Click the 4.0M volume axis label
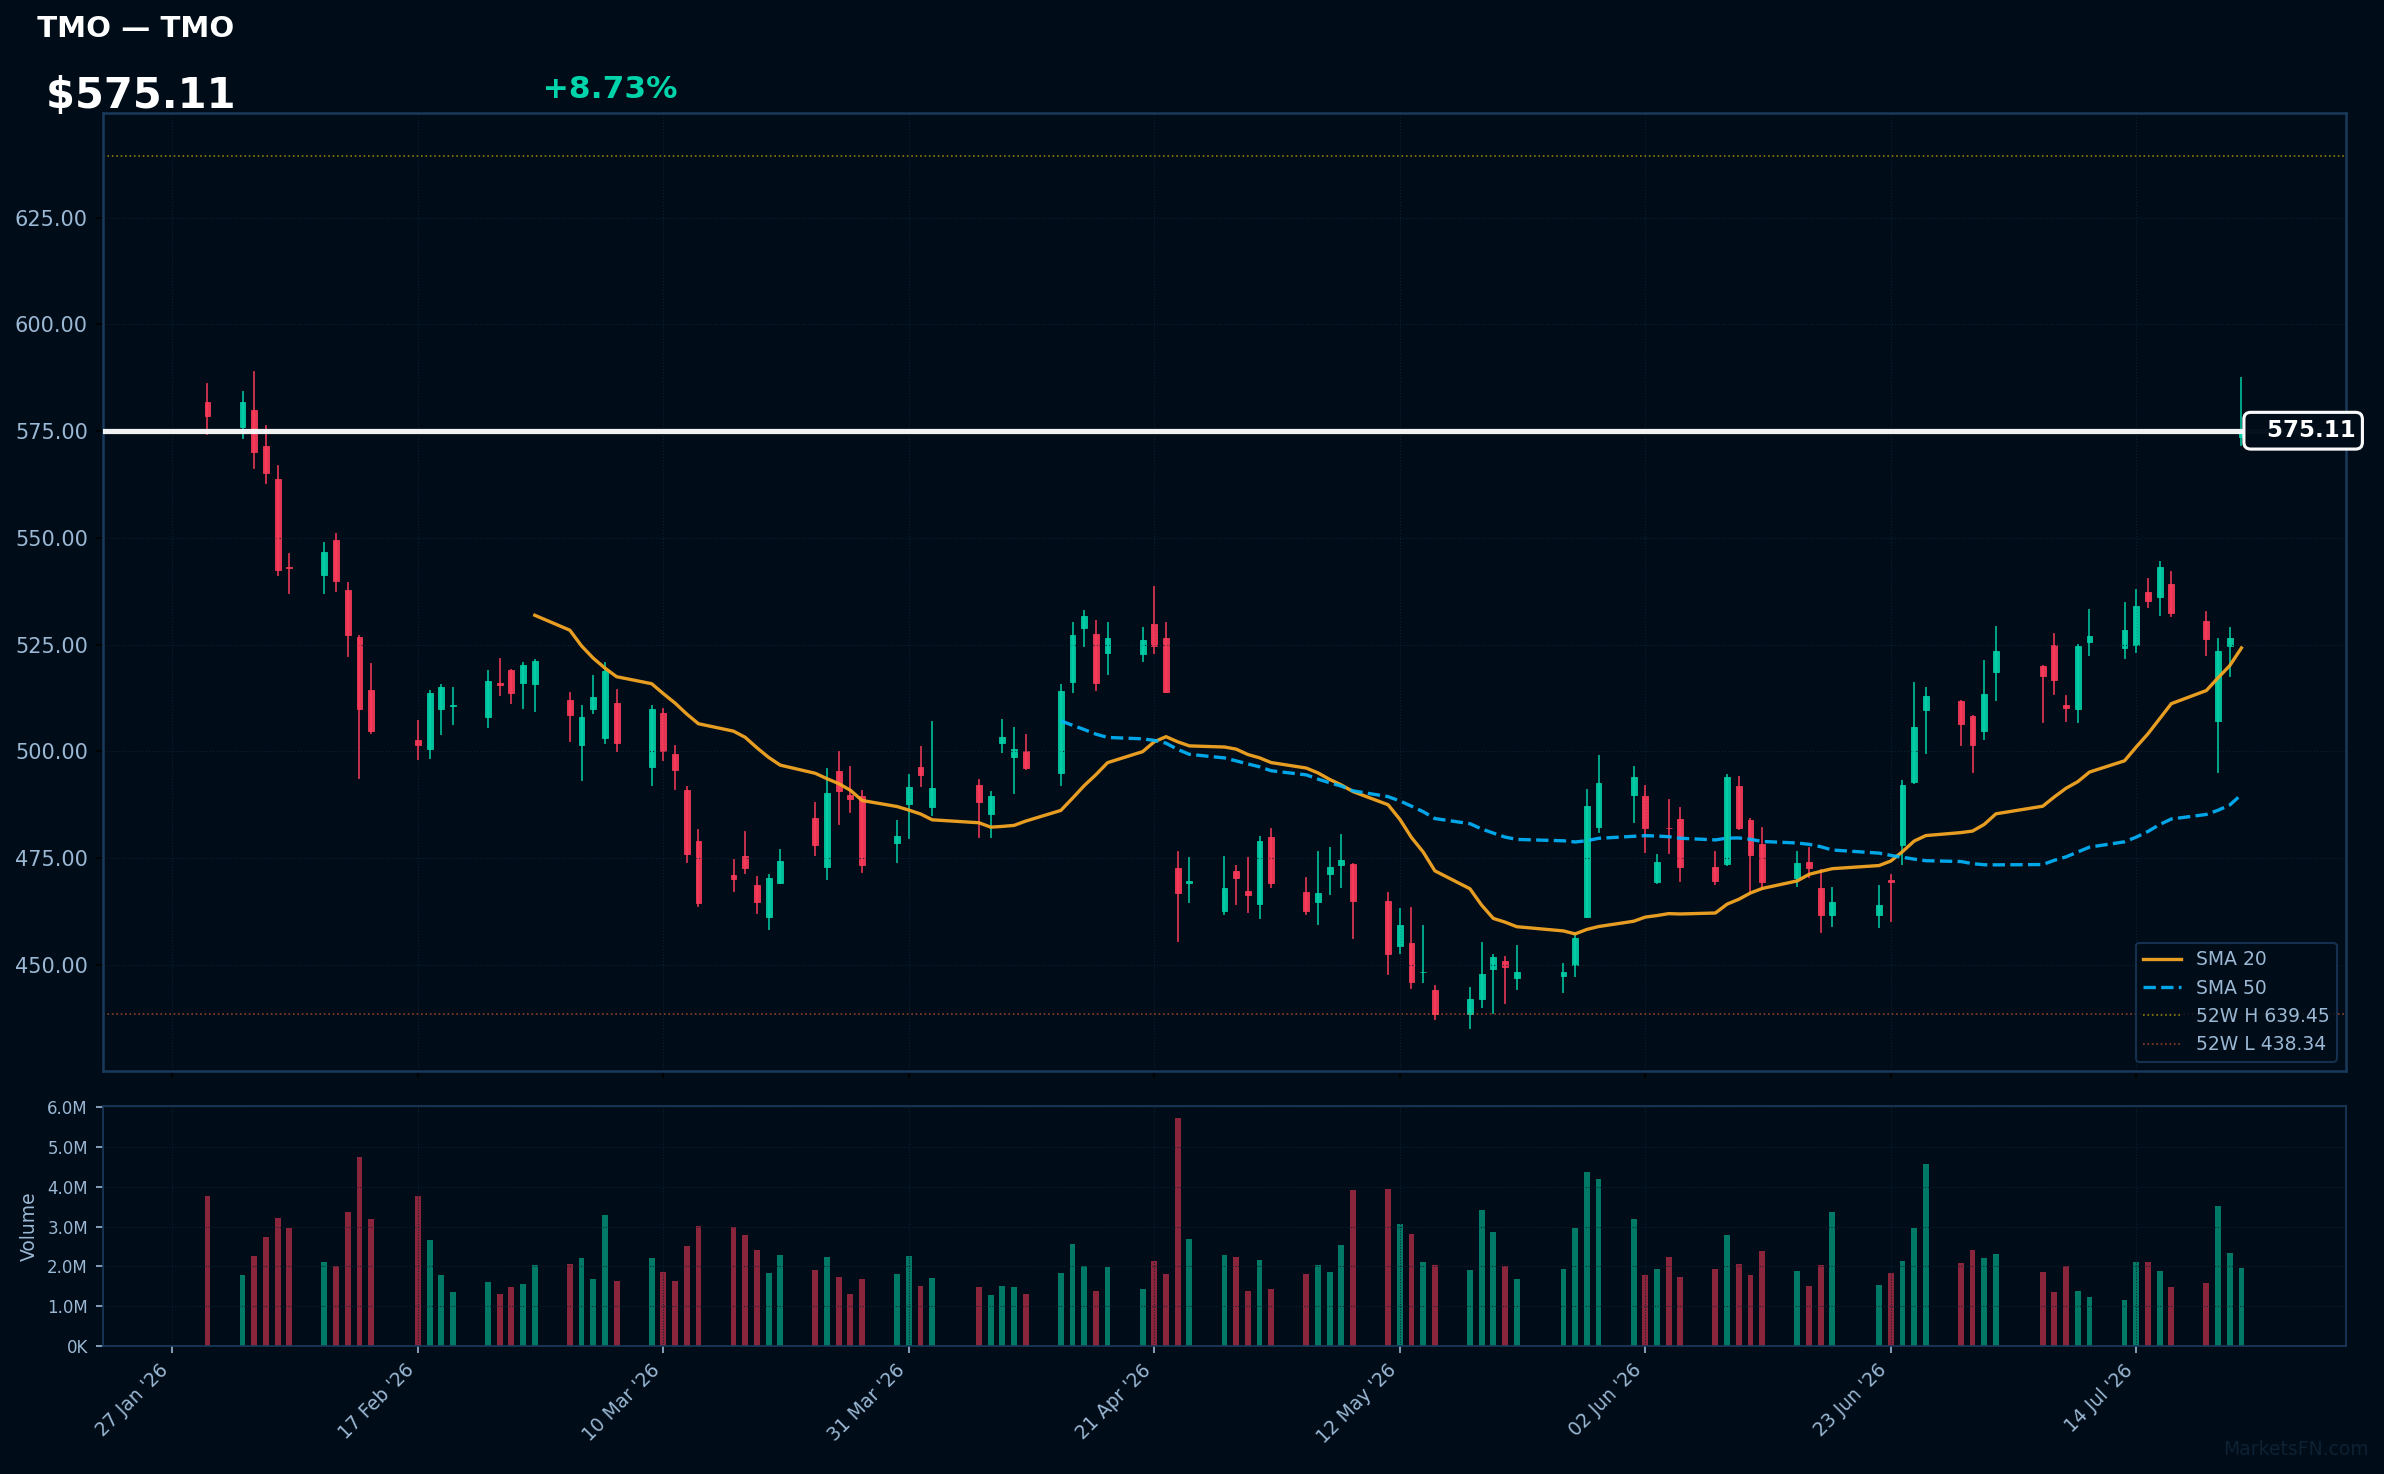Image resolution: width=2384 pixels, height=1474 pixels. click(x=67, y=1188)
